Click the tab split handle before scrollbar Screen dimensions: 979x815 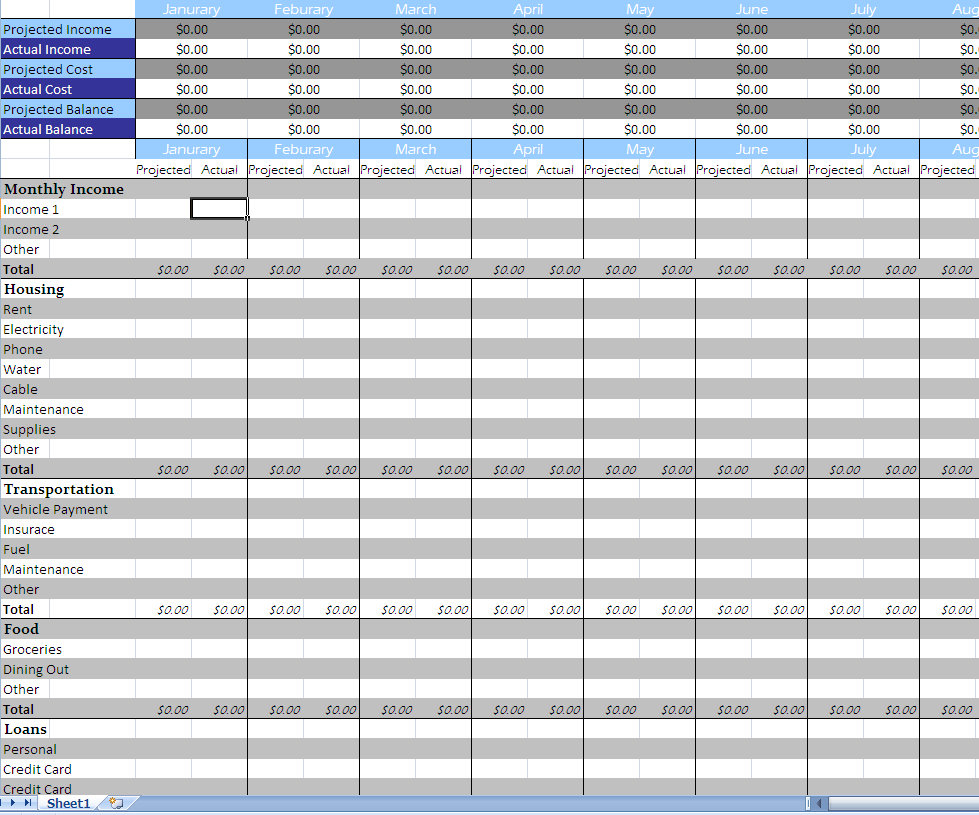point(808,803)
